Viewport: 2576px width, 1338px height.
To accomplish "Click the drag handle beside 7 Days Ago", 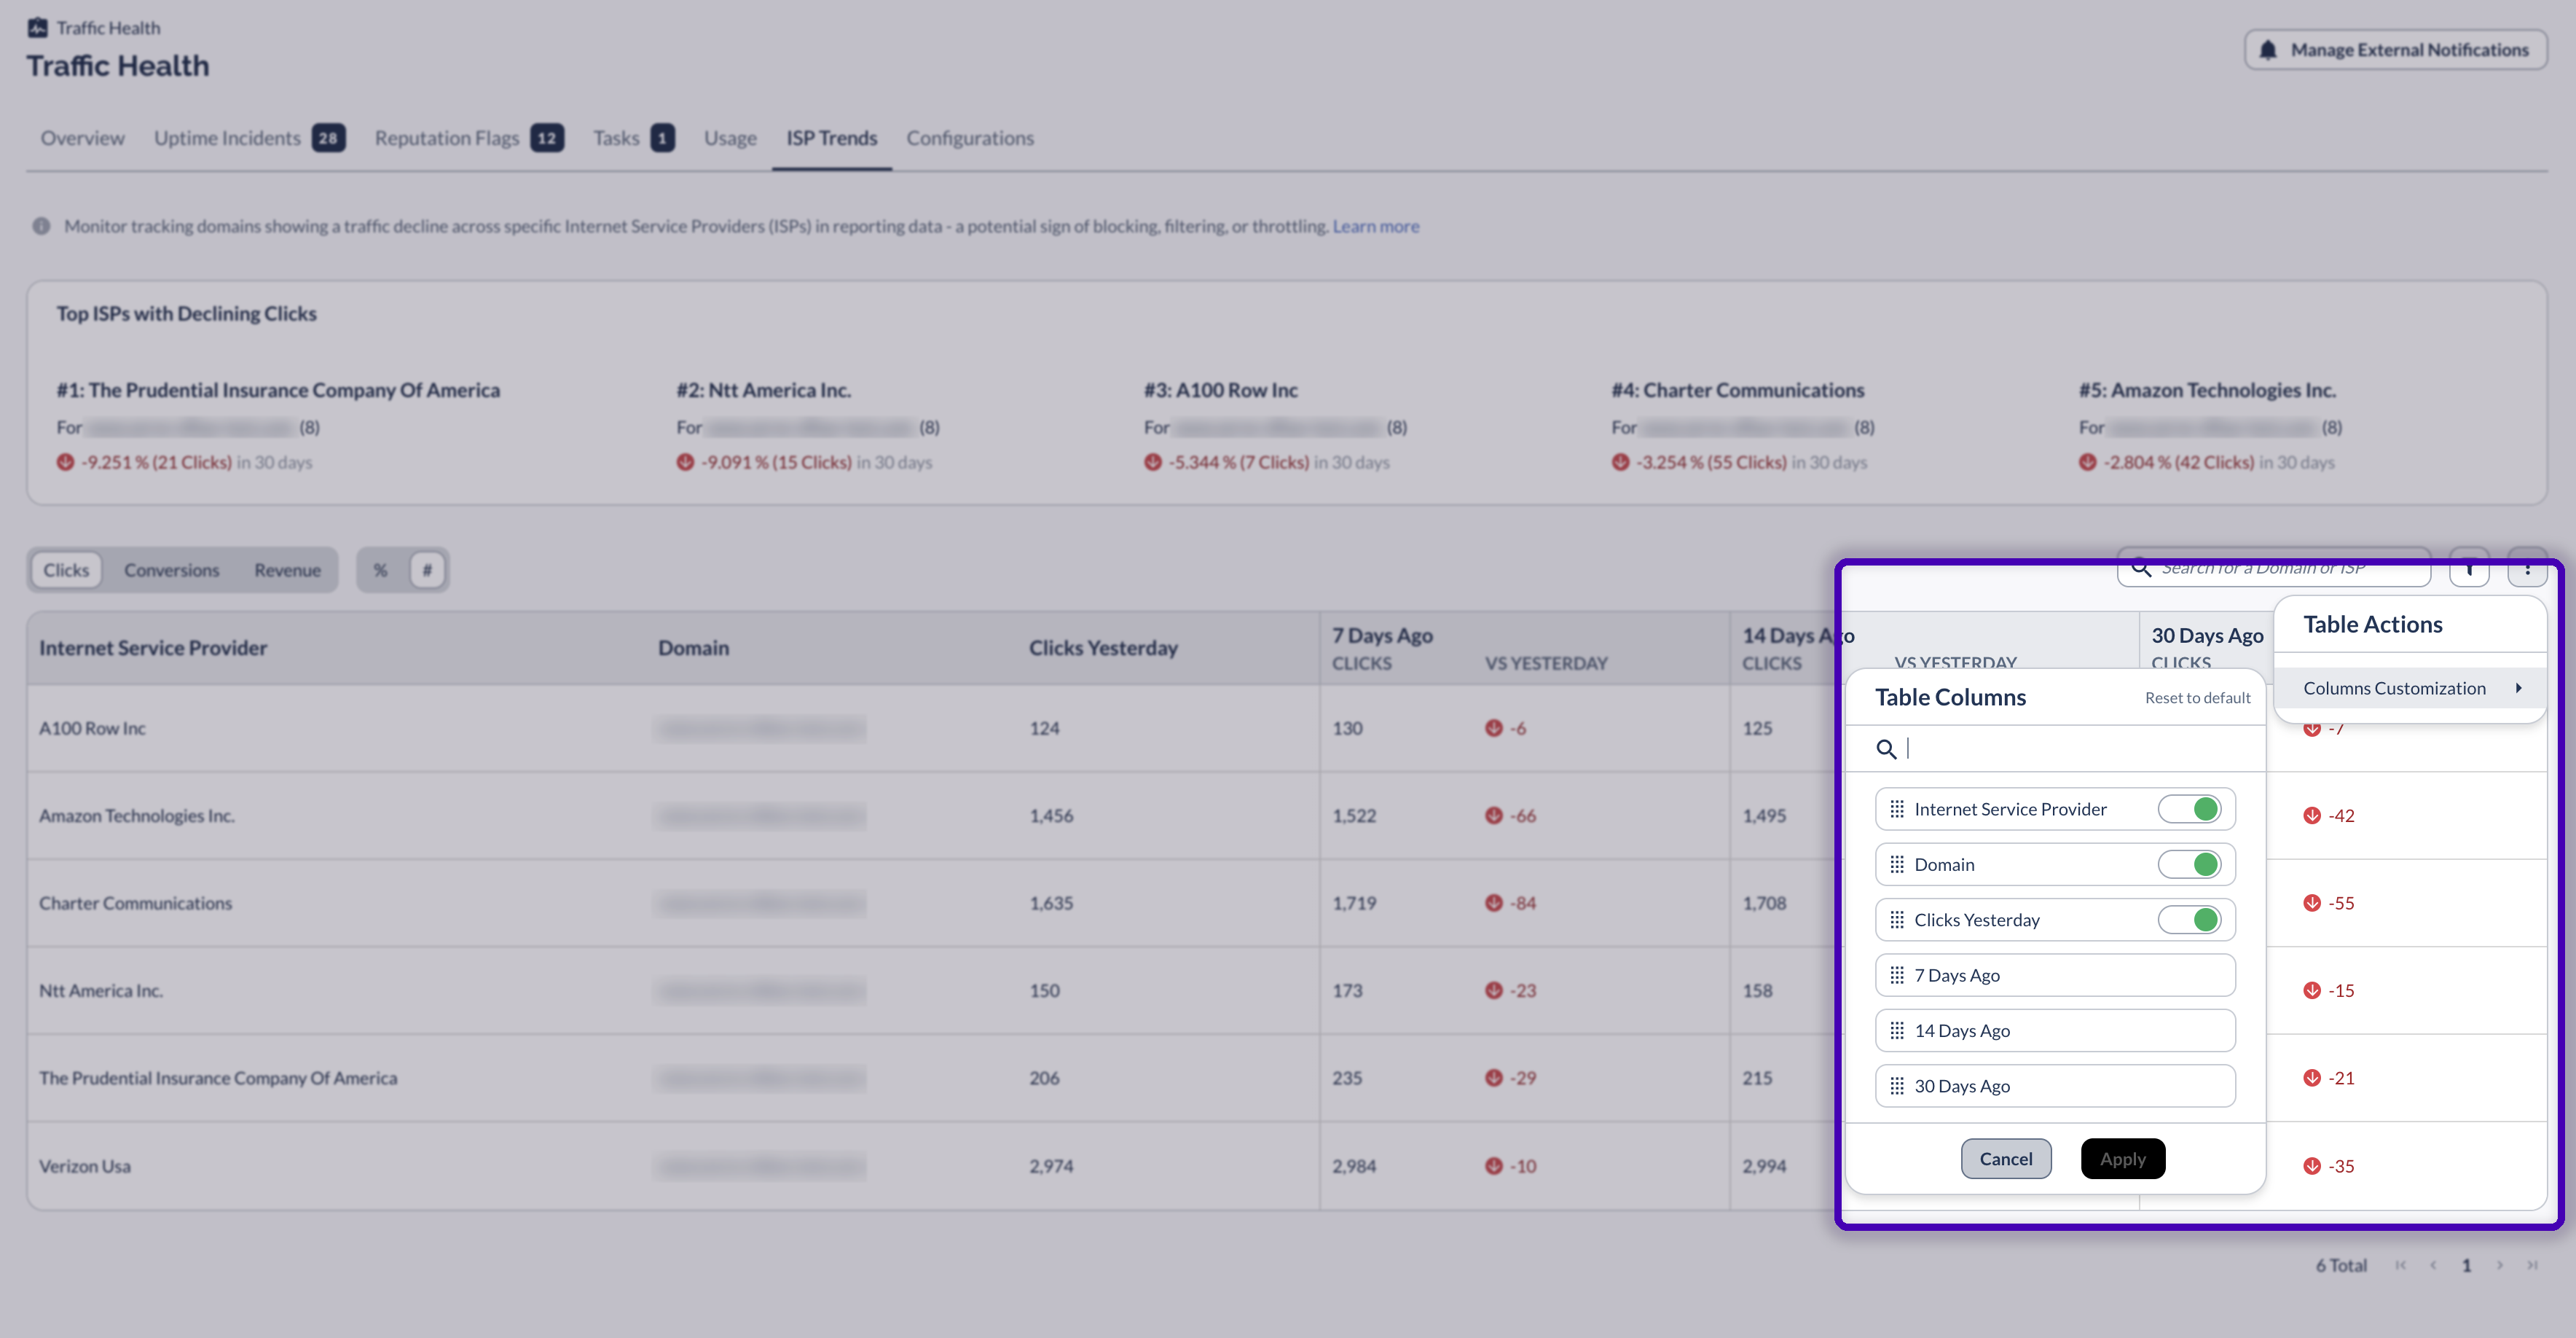I will (1897, 975).
